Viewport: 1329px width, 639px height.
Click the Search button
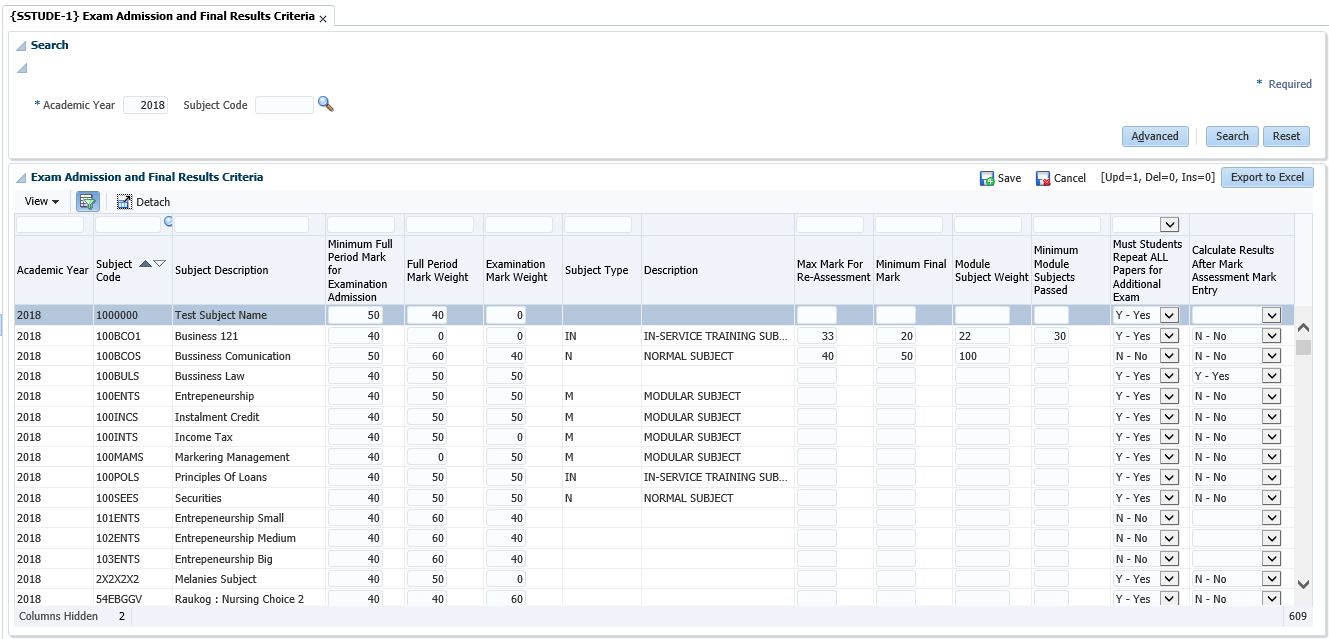point(1231,136)
